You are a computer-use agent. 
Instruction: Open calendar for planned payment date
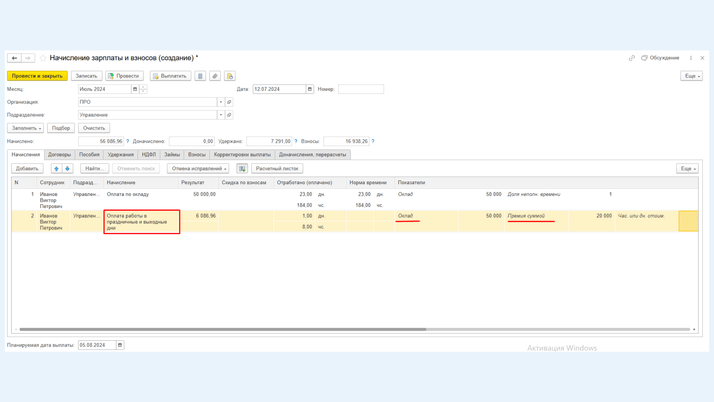[x=120, y=345]
